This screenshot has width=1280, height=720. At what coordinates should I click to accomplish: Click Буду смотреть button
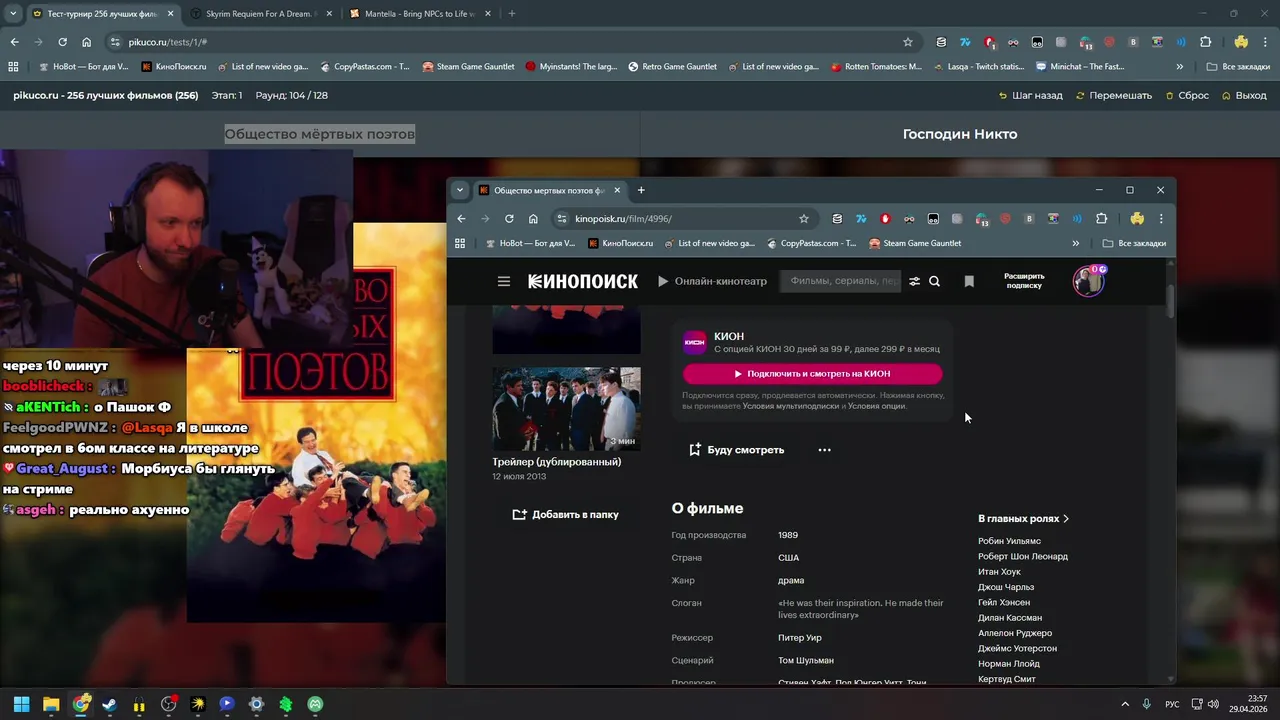[736, 450]
